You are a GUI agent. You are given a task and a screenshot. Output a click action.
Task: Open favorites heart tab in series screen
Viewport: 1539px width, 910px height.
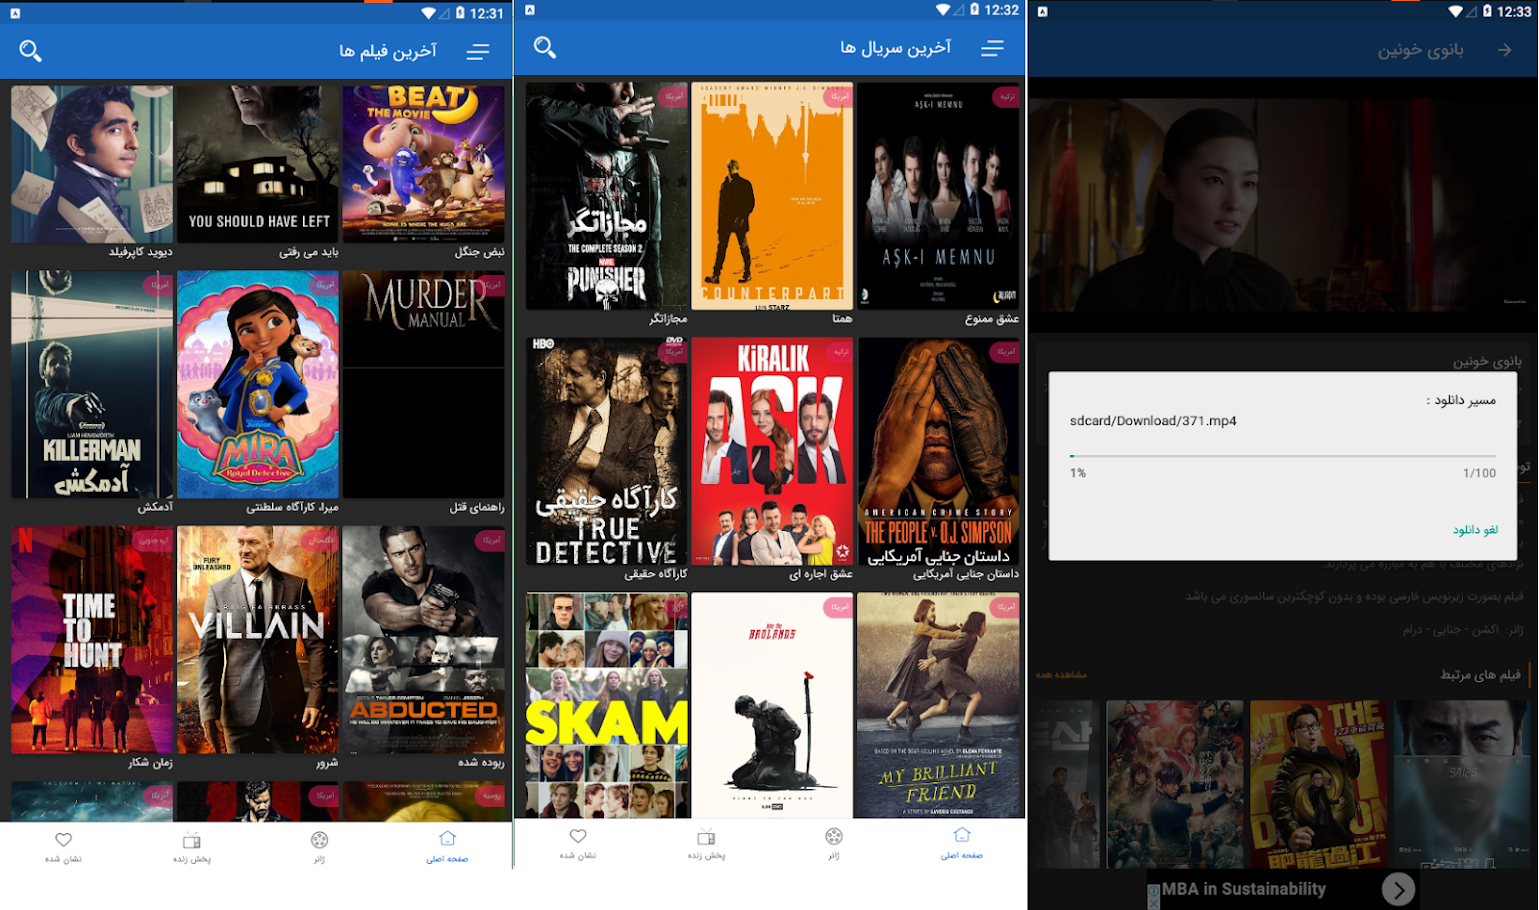pyautogui.click(x=578, y=843)
